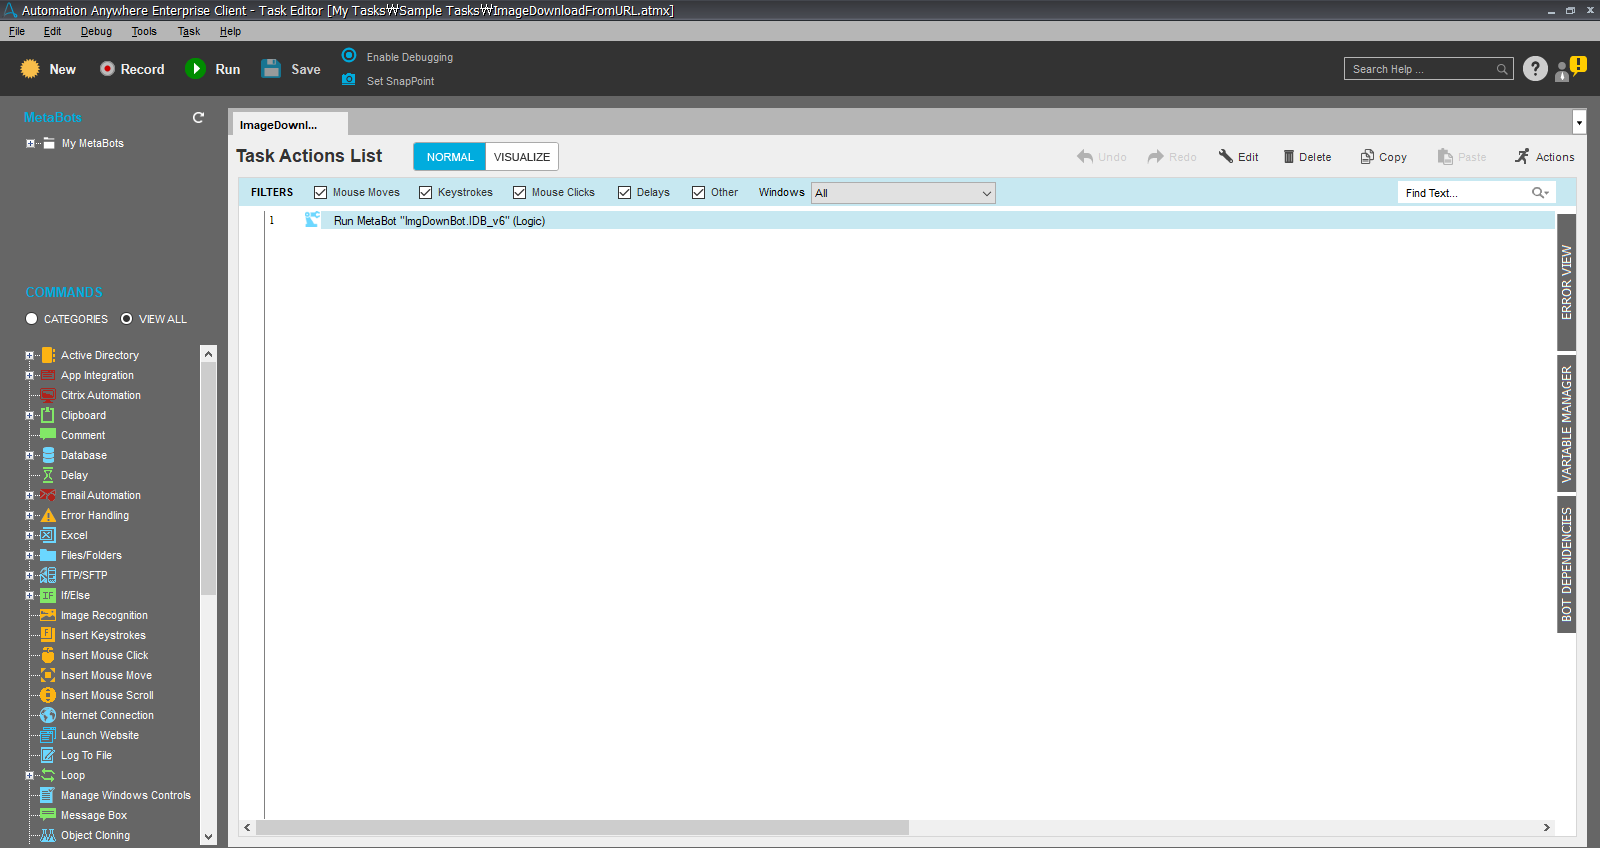Screen dimensions: 1600x848
Task: Select the Object Cloning command icon
Action: click(x=48, y=835)
